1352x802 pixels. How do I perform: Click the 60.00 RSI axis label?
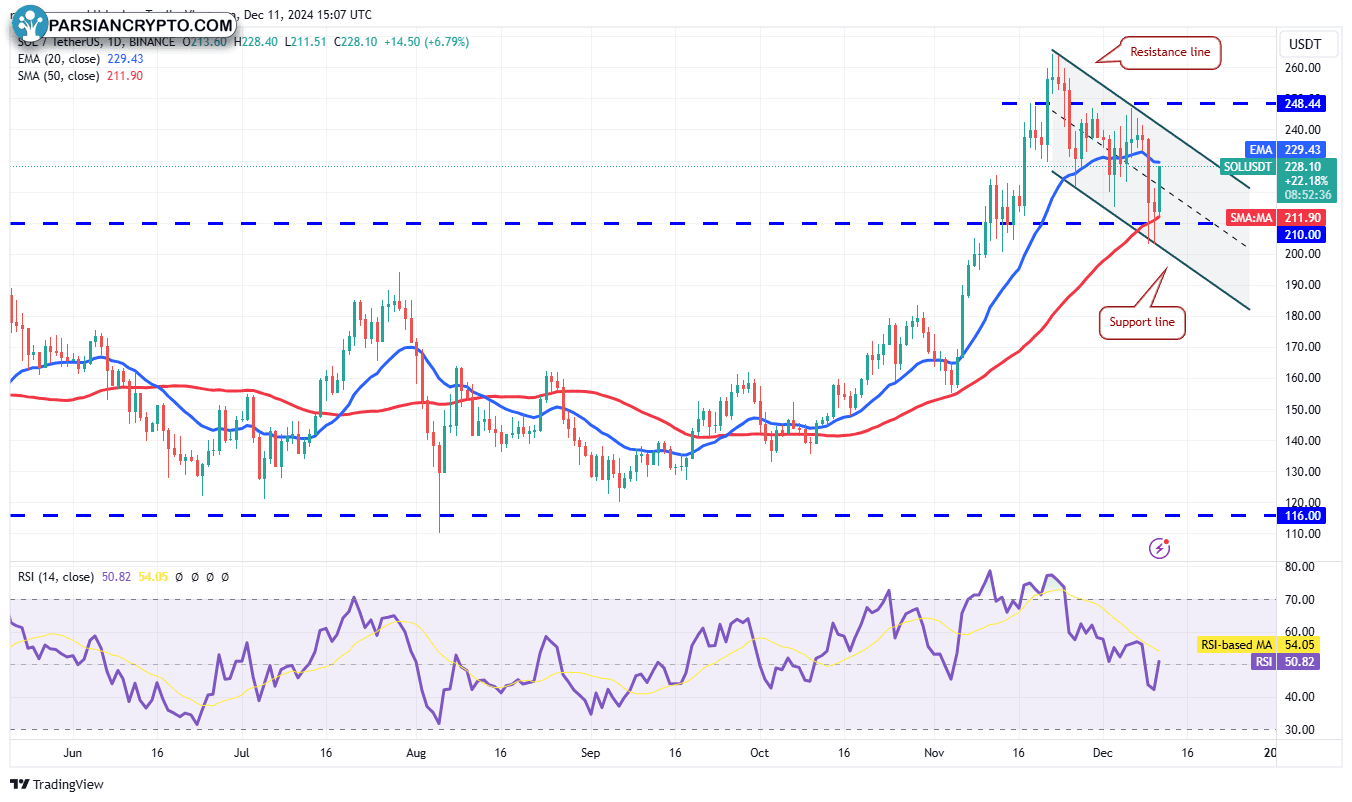point(1300,632)
